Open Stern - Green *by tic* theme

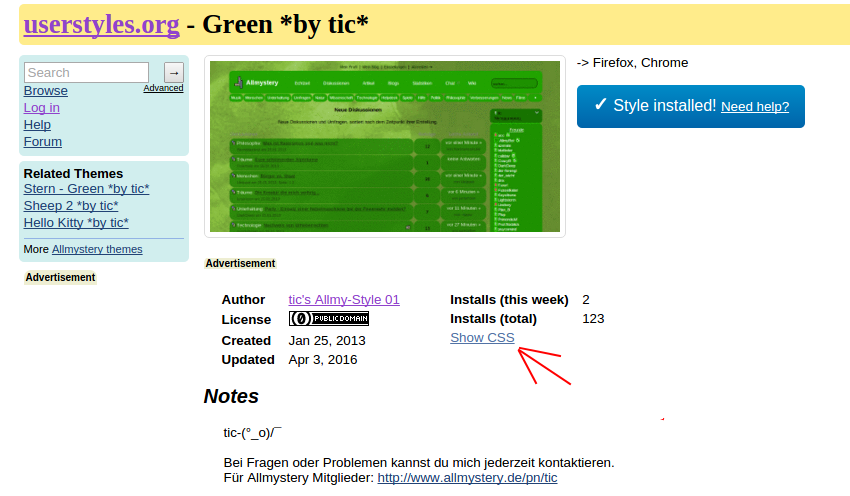pos(86,189)
